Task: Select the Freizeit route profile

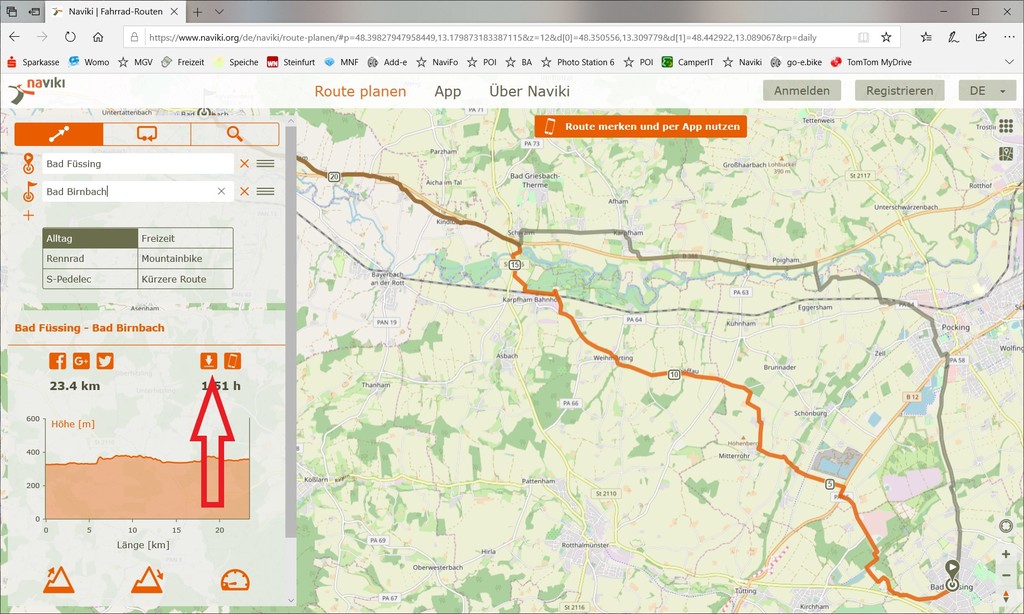Action: (x=185, y=238)
